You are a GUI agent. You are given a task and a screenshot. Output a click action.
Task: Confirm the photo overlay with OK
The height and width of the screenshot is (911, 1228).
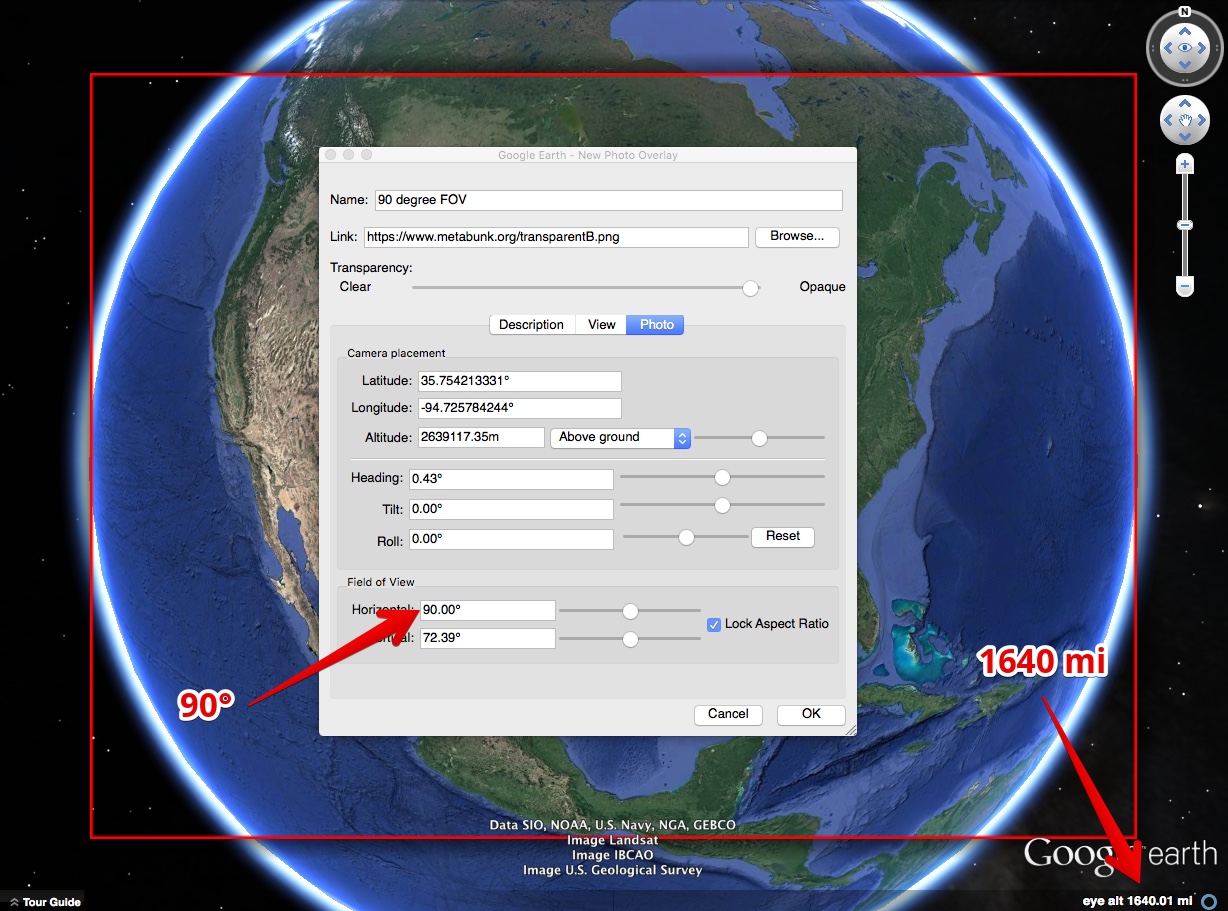pyautogui.click(x=810, y=714)
